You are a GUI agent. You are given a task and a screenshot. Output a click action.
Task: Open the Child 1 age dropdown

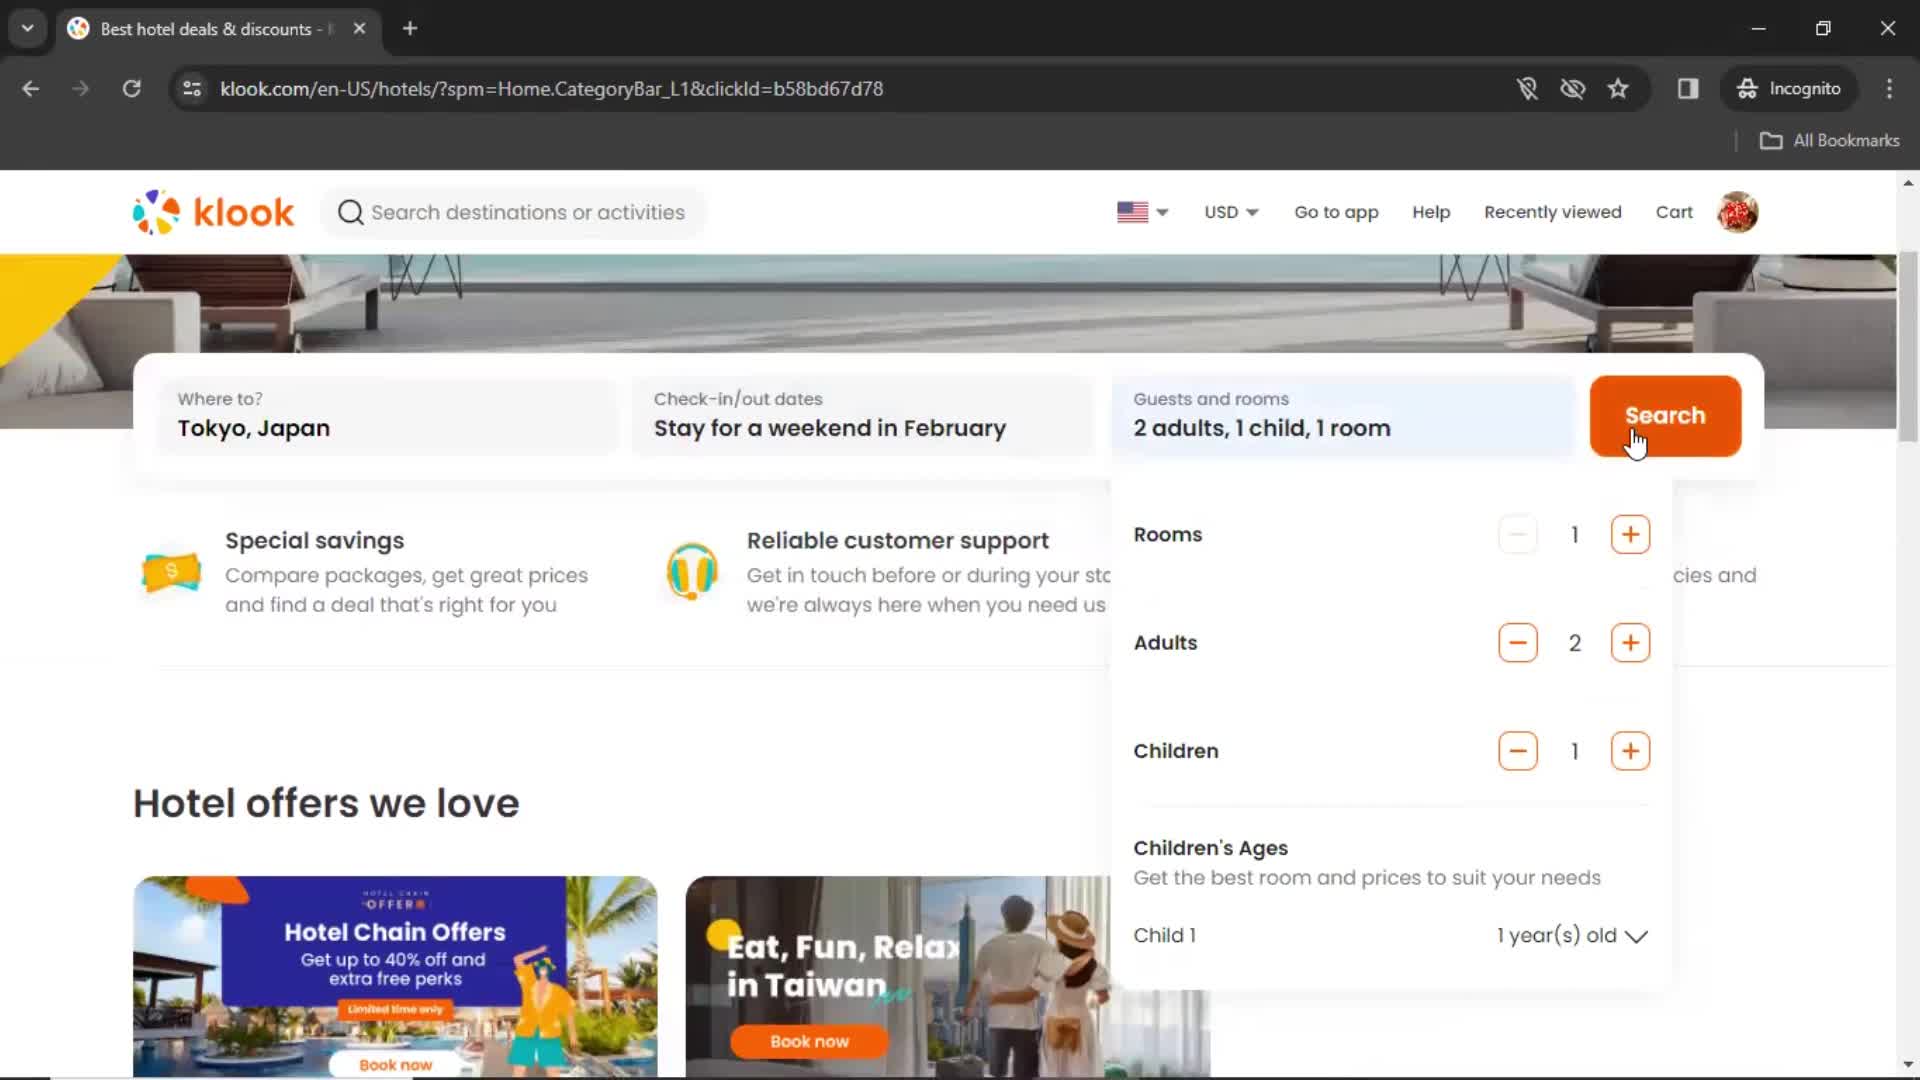pyautogui.click(x=1571, y=936)
